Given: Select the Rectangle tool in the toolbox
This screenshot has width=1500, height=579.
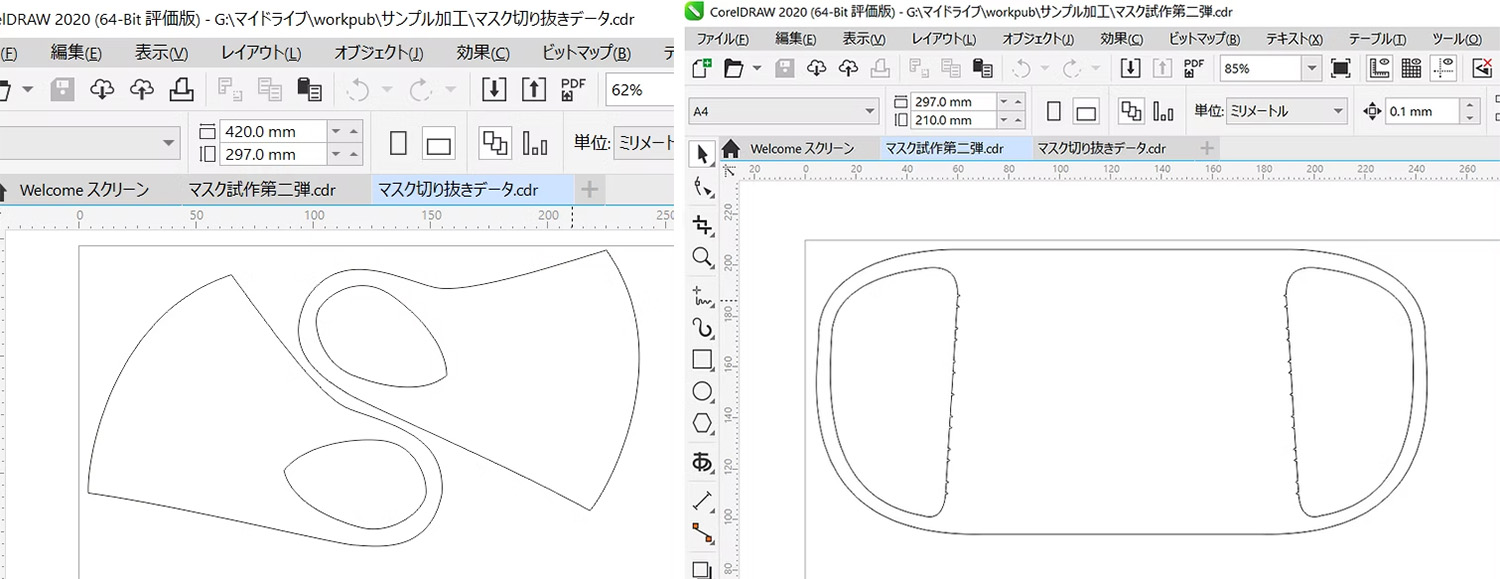Looking at the screenshot, I should [702, 359].
